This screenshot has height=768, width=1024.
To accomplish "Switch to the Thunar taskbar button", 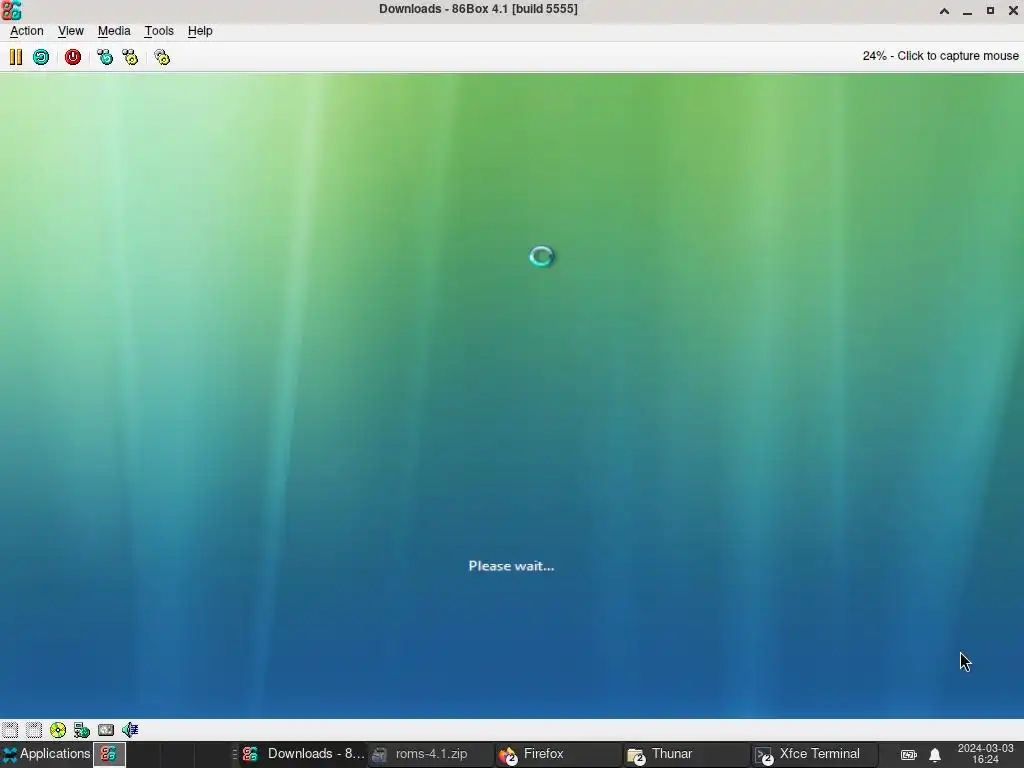I will tap(686, 754).
